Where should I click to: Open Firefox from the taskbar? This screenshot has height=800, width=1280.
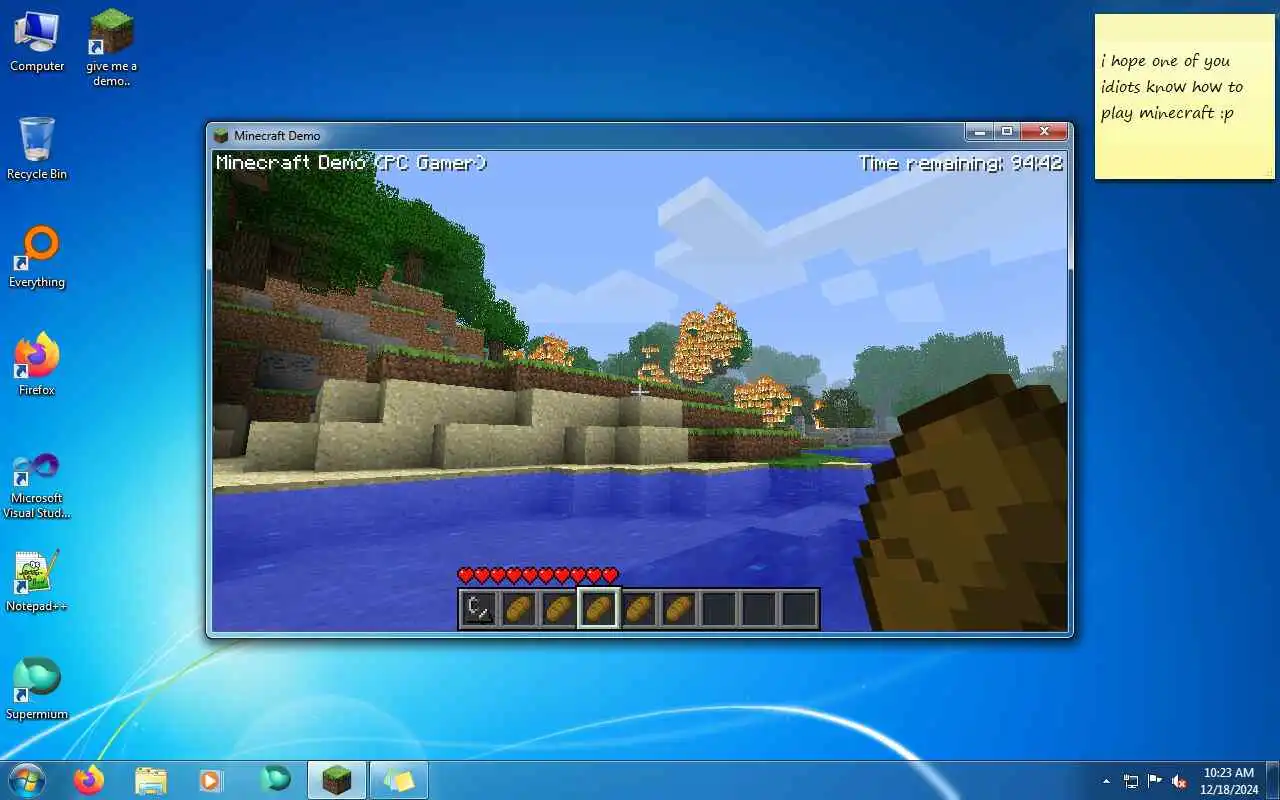coord(89,780)
